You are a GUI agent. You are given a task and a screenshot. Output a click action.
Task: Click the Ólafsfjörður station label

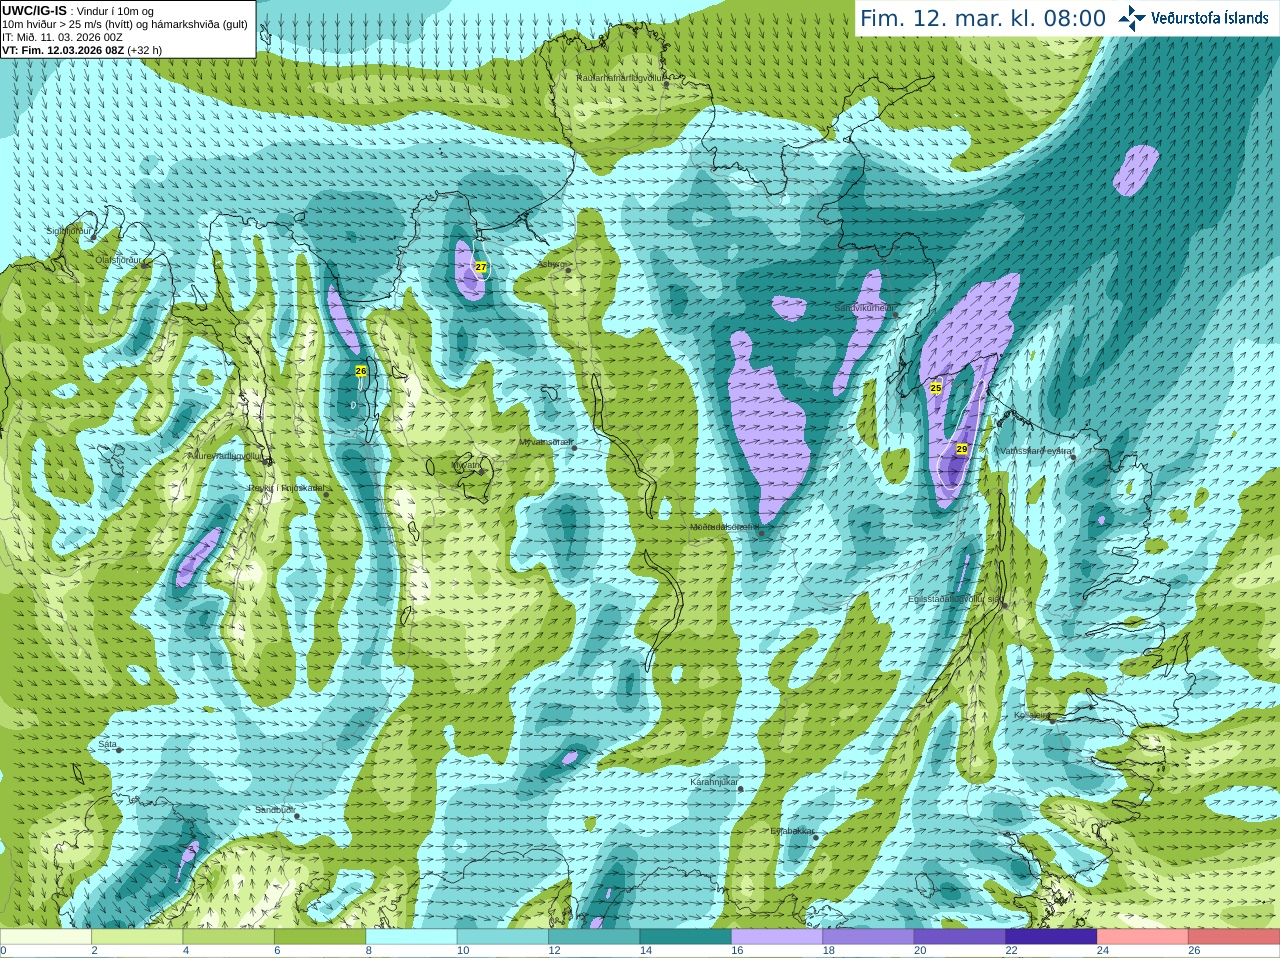[x=119, y=259]
